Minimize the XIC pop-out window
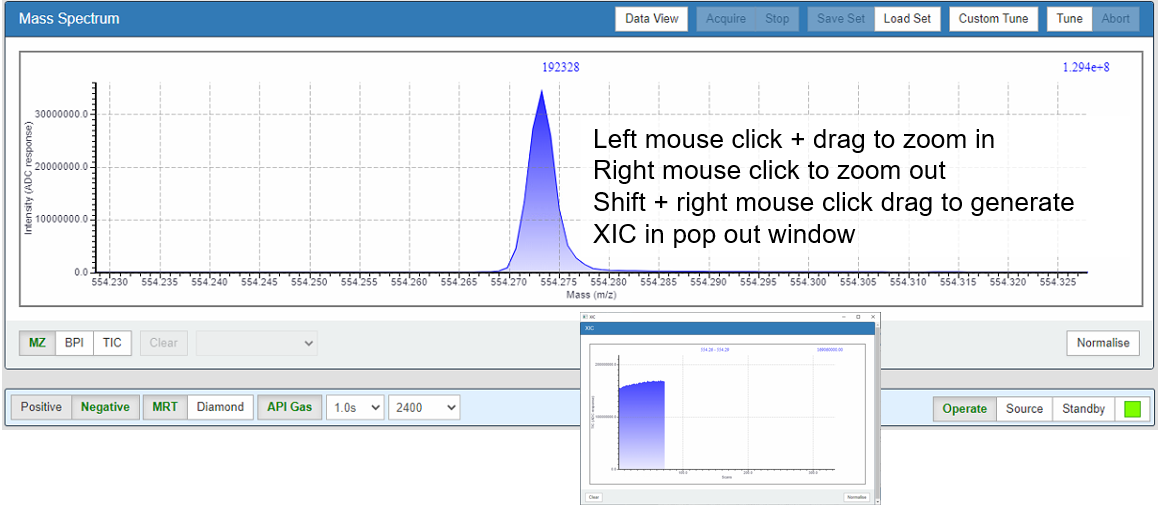Image resolution: width=1160 pixels, height=513 pixels. click(x=843, y=316)
